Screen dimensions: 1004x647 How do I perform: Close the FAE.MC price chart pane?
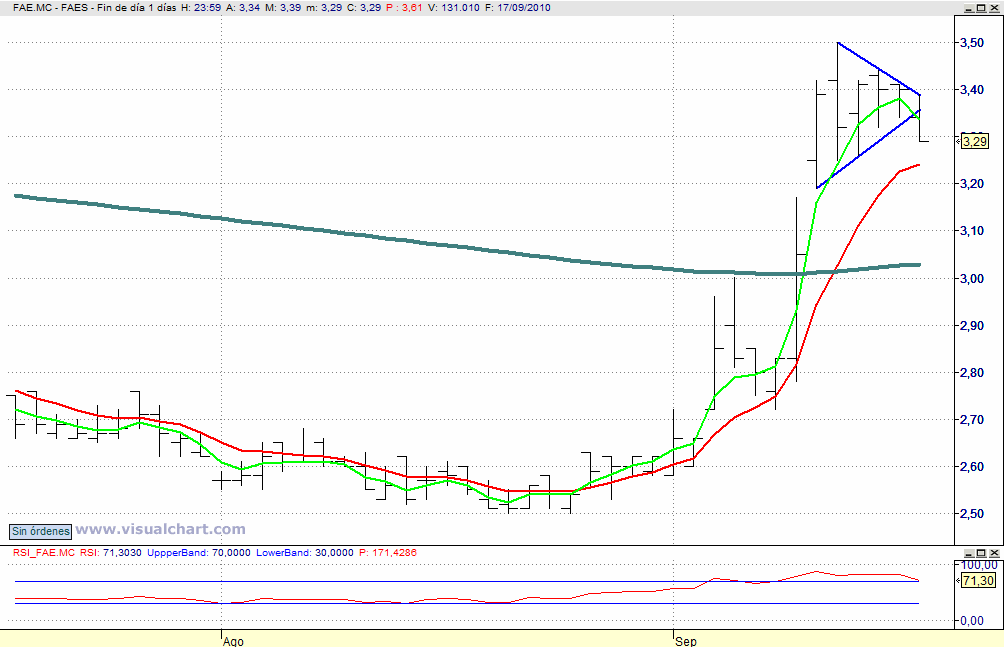click(994, 8)
